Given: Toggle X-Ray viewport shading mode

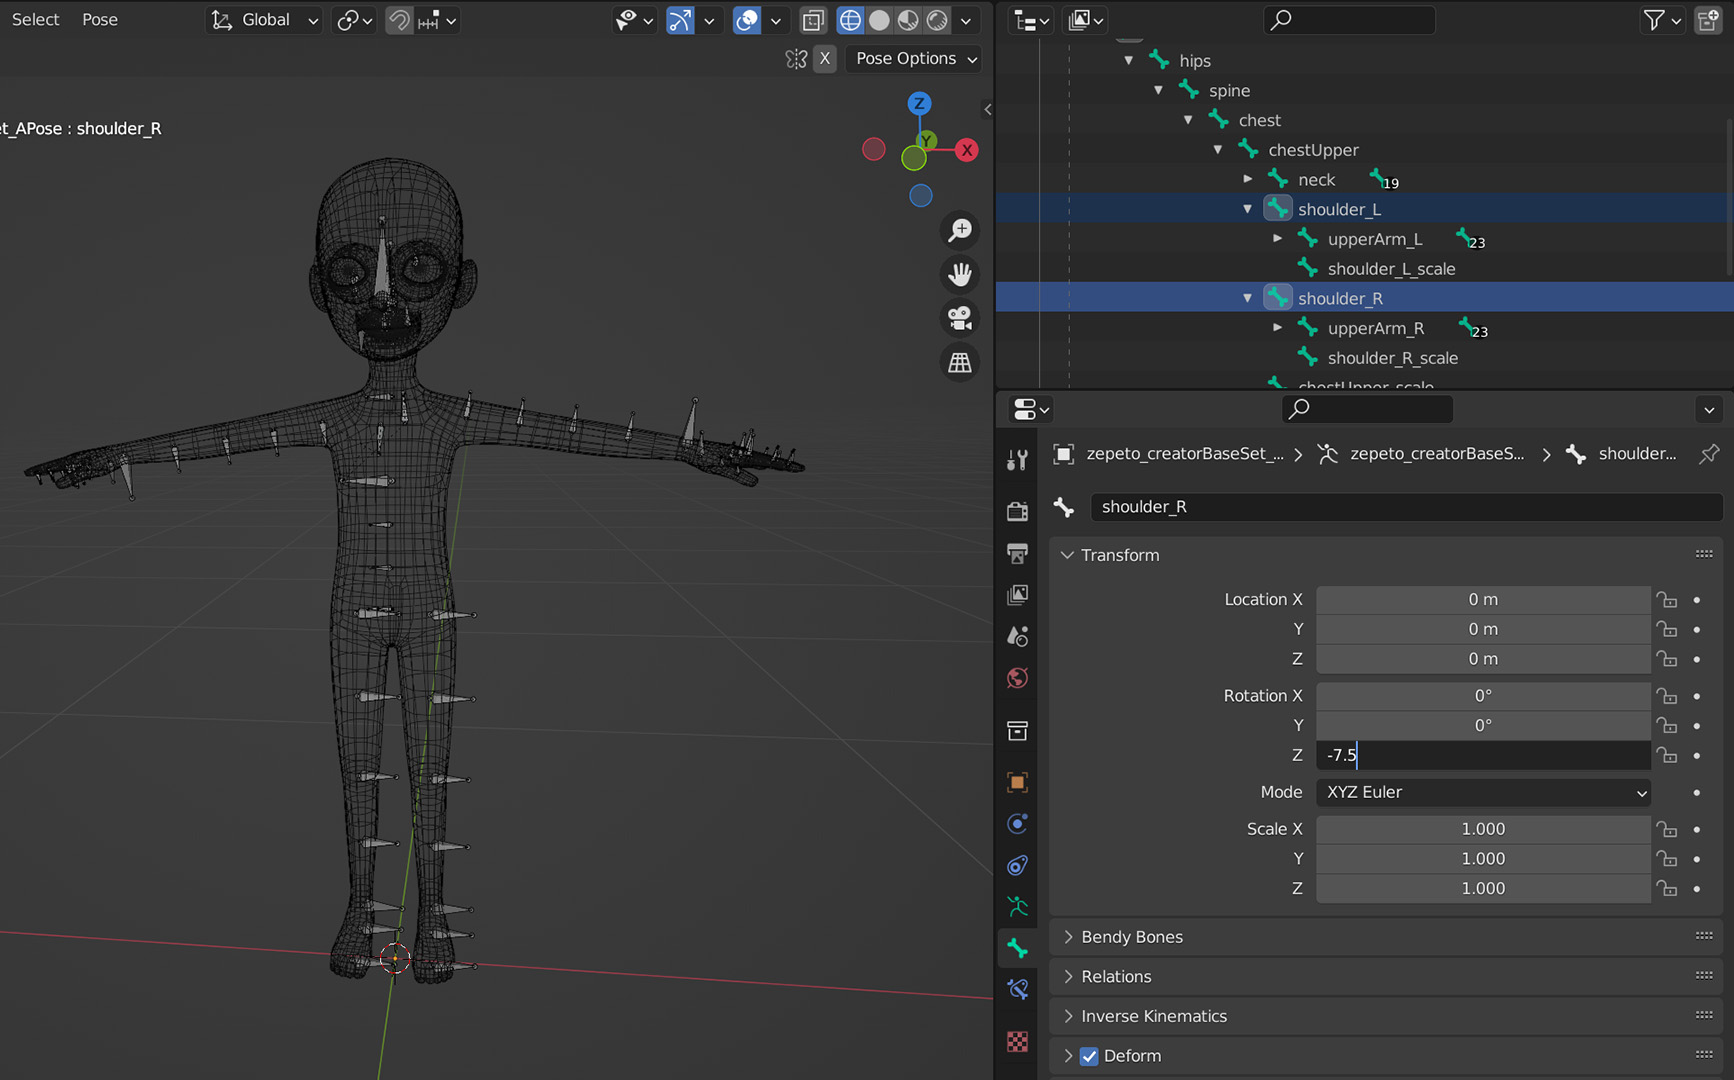Looking at the screenshot, I should click(813, 20).
